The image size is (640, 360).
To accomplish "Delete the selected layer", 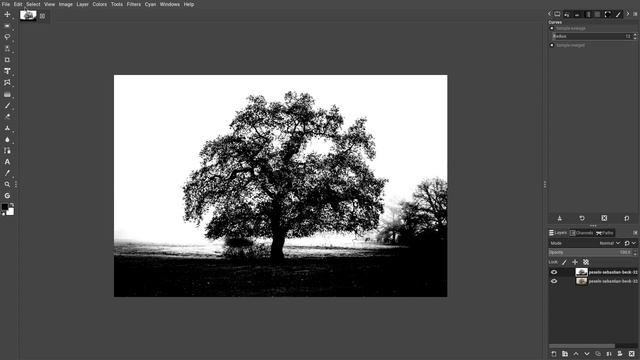I will tap(631, 354).
